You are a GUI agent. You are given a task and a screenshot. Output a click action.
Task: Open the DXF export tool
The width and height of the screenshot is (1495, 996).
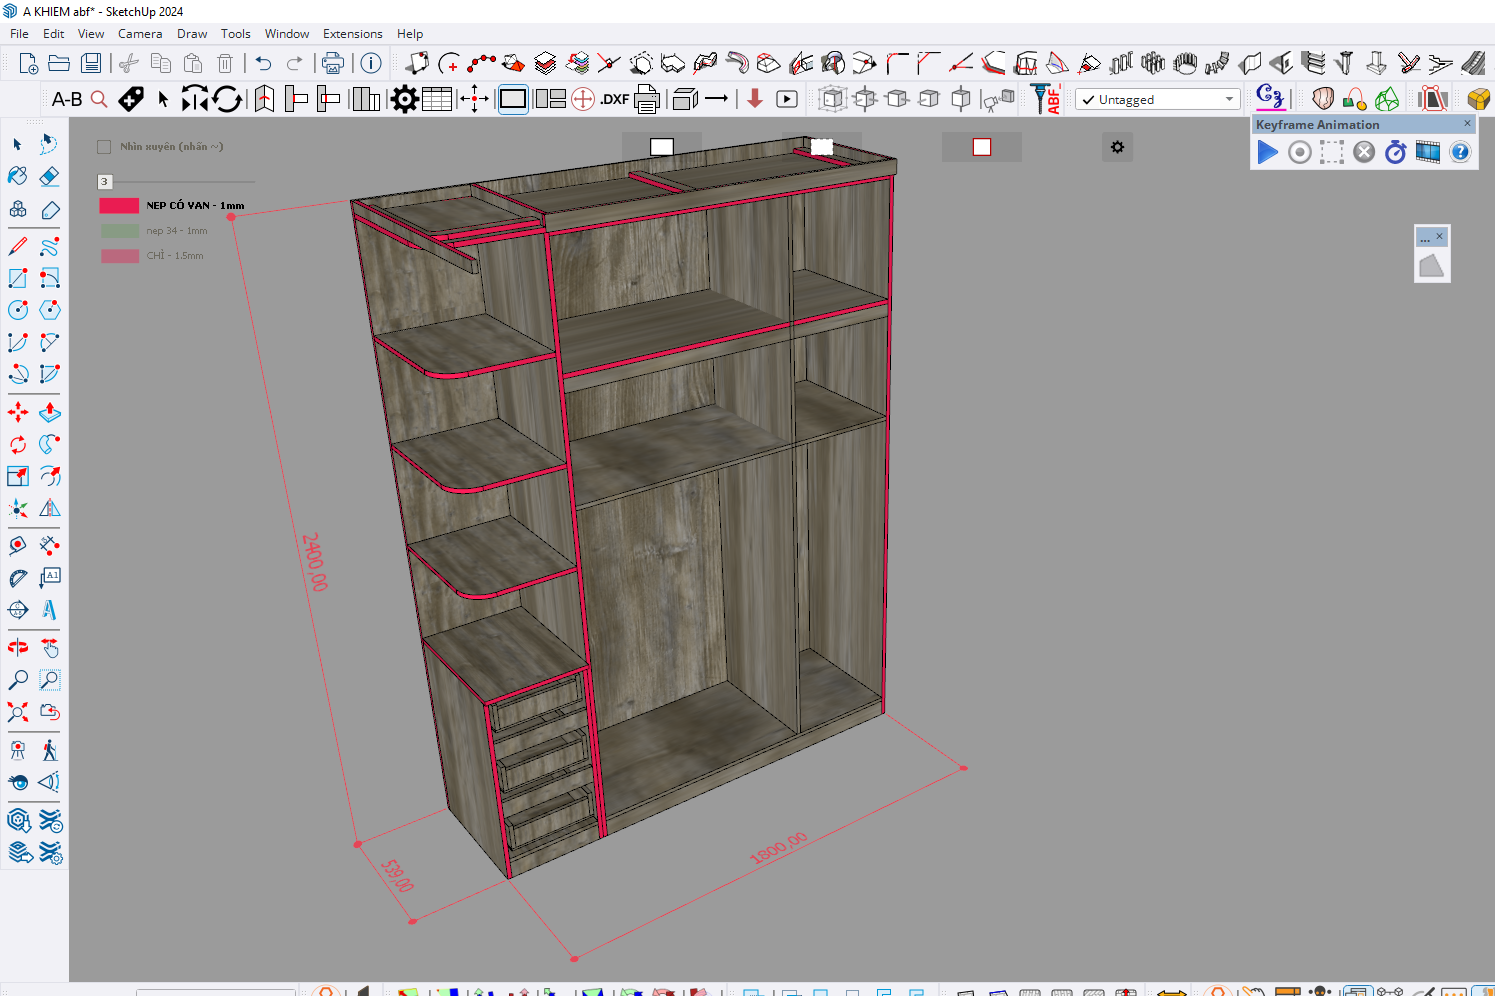click(614, 99)
